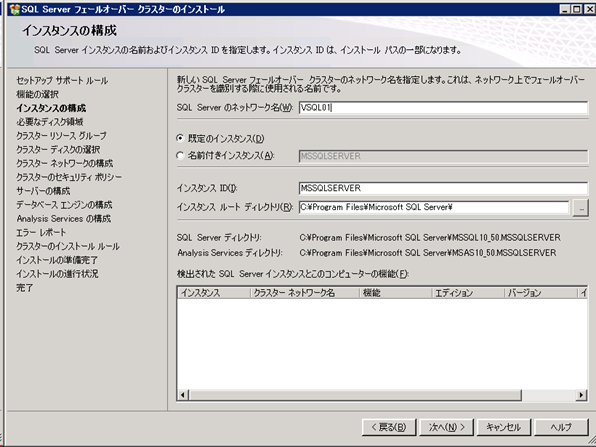Open the browse button for instance root directory
Viewport: 596px width, 447px height.
pyautogui.click(x=580, y=208)
